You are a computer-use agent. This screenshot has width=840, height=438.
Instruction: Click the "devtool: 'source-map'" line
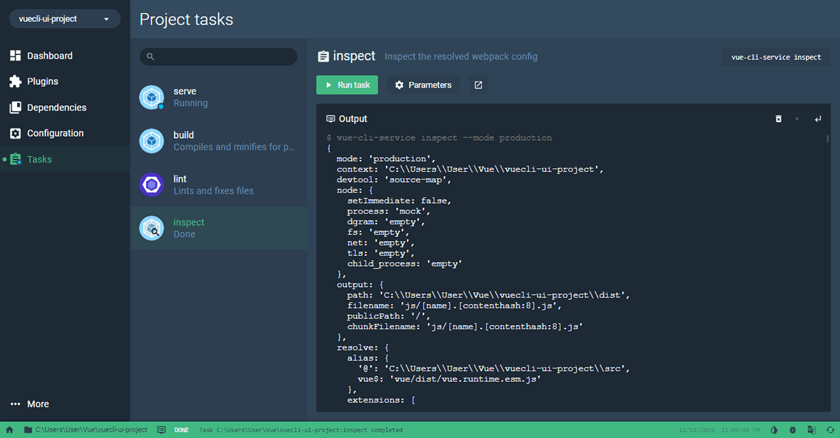[394, 179]
